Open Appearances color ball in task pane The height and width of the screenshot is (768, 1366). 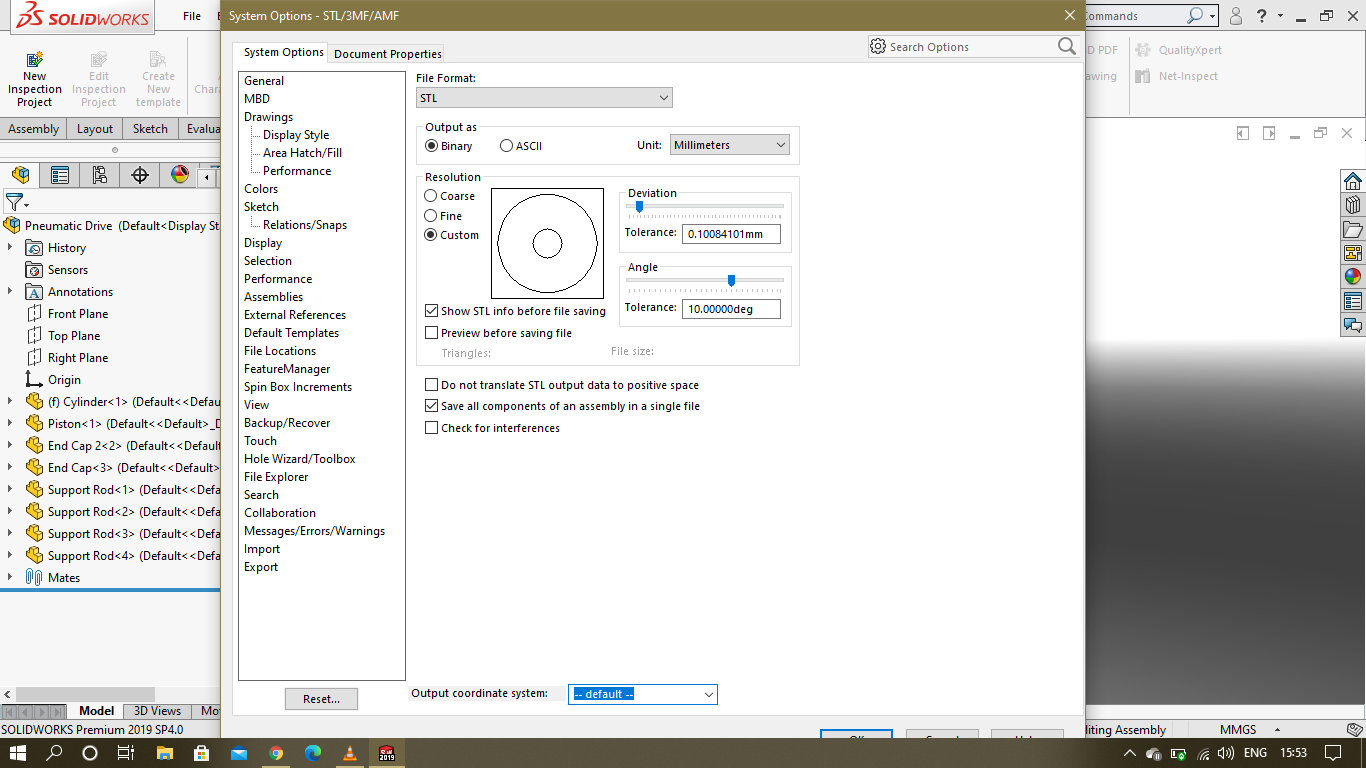coord(1353,277)
